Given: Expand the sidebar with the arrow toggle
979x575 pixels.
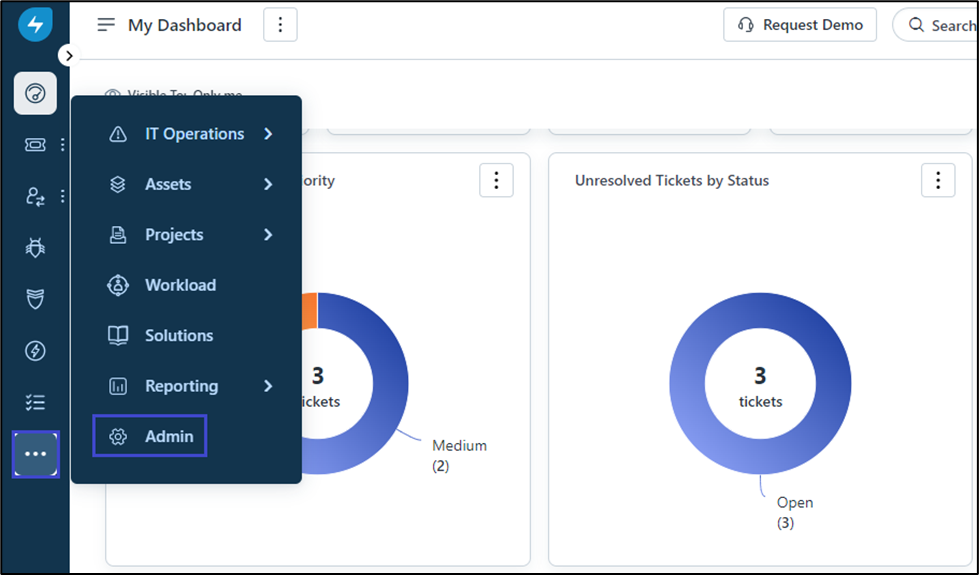Looking at the screenshot, I should click(68, 56).
